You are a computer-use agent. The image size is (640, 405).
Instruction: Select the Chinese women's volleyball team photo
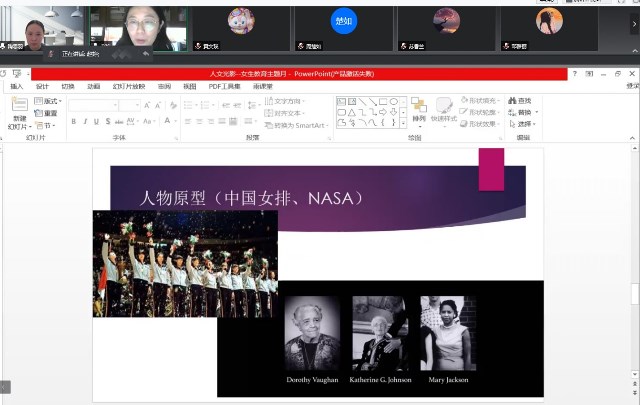185,263
